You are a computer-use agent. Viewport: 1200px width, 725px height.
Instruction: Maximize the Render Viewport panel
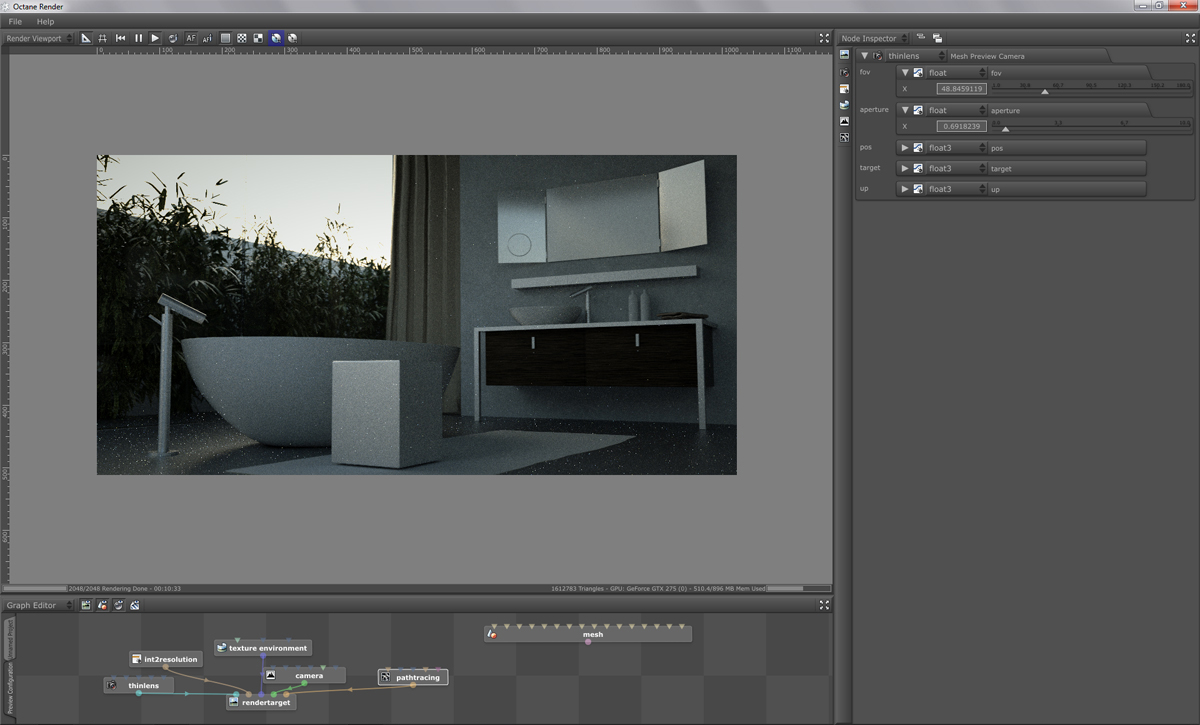tap(824, 38)
